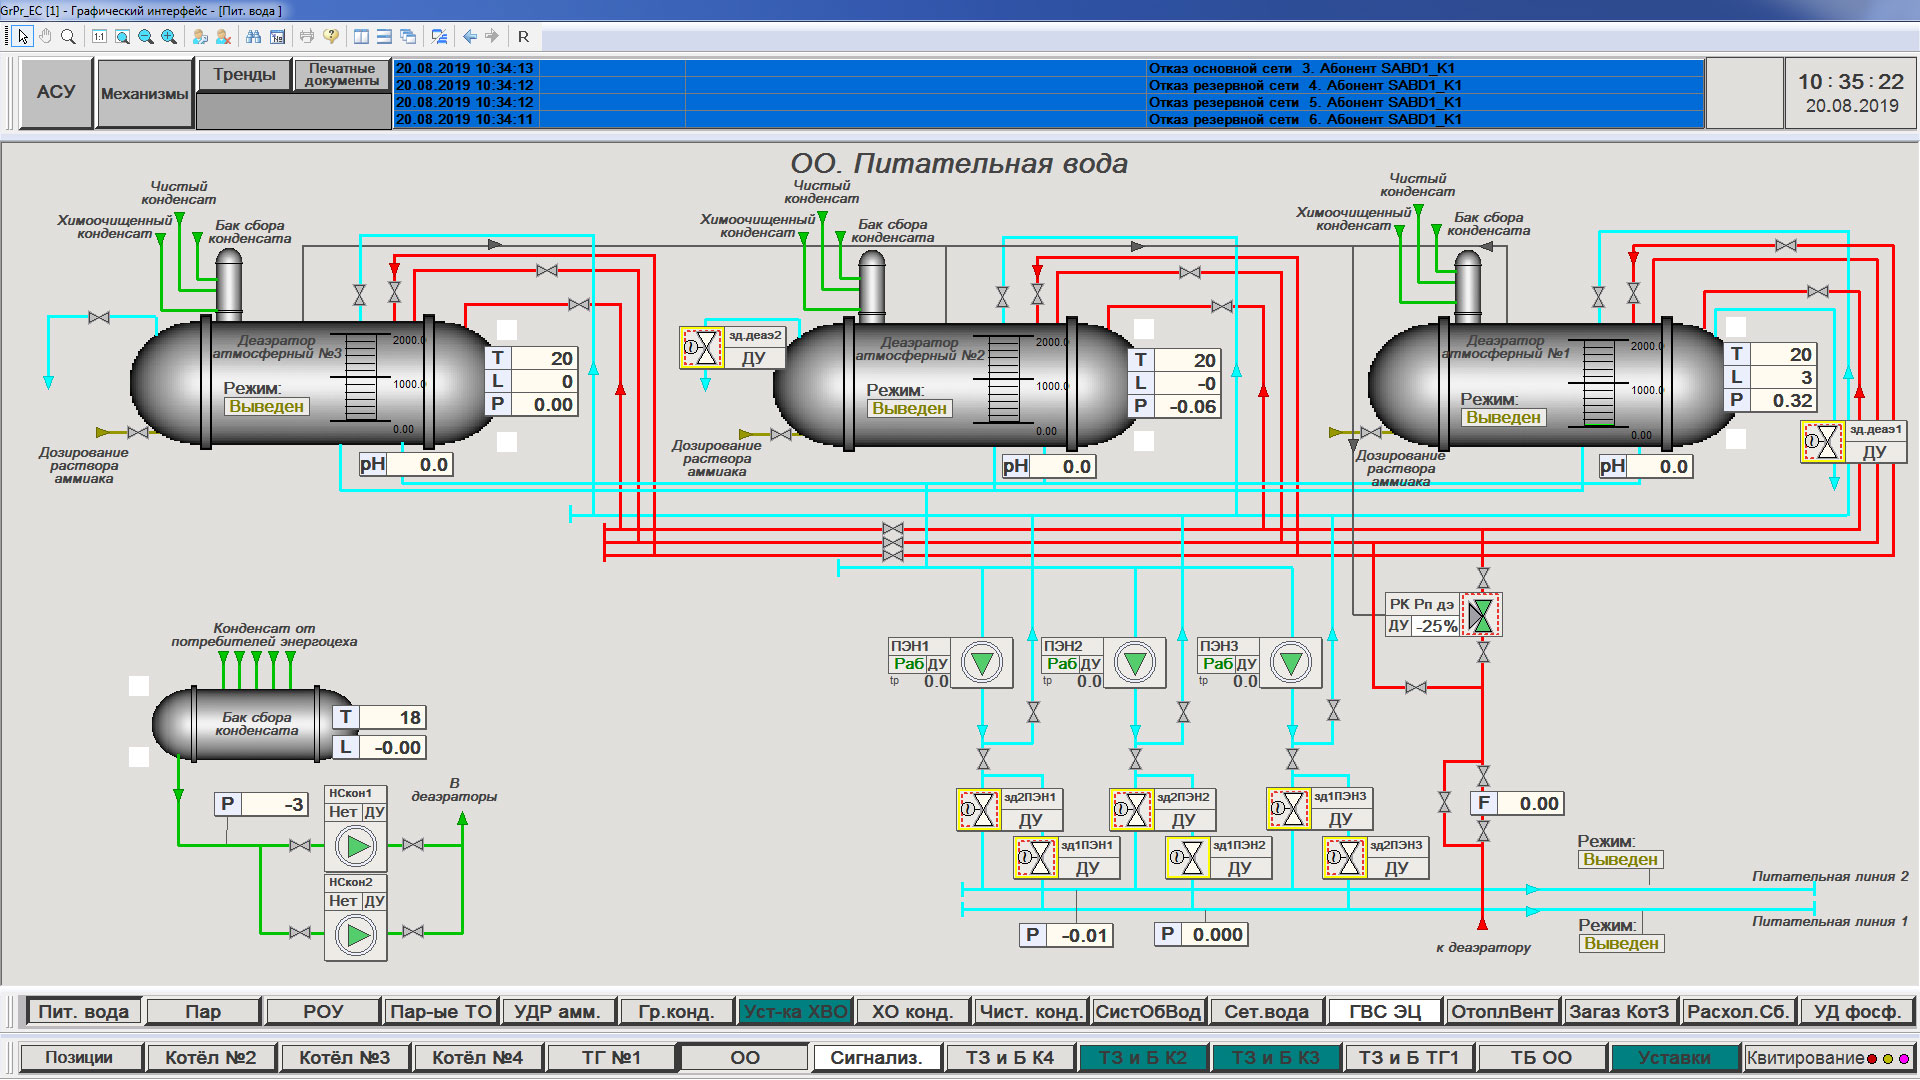Open the Сигнализ. section
The width and height of the screenshot is (1920, 1080).
click(x=876, y=1058)
